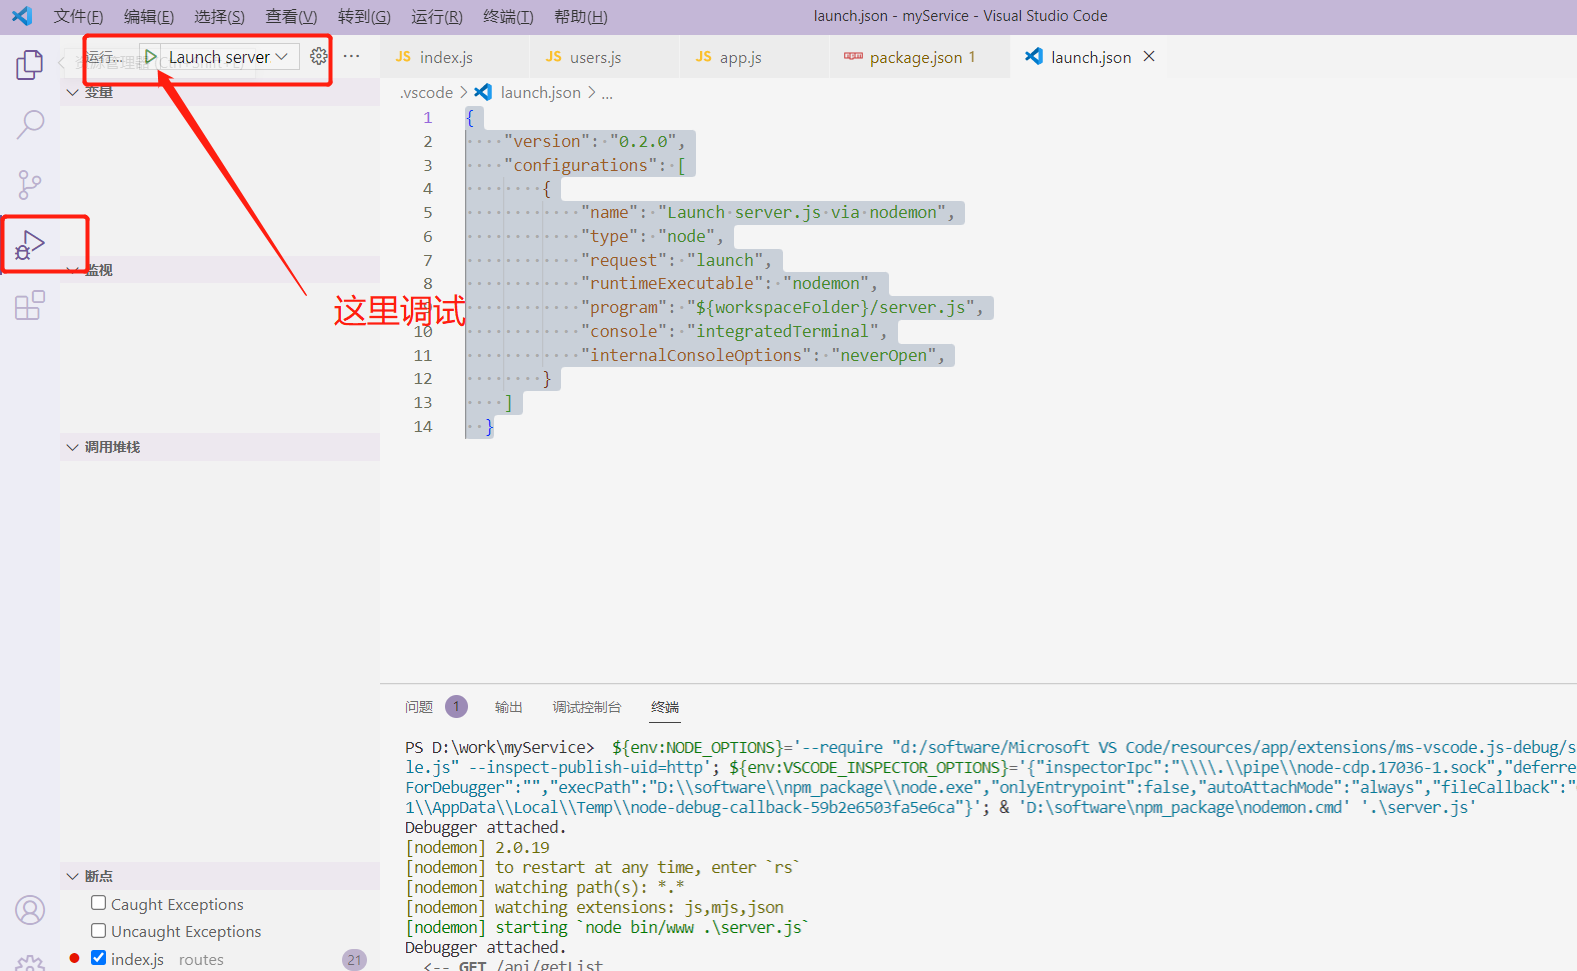Open the 转到(G) menu

pos(364,17)
